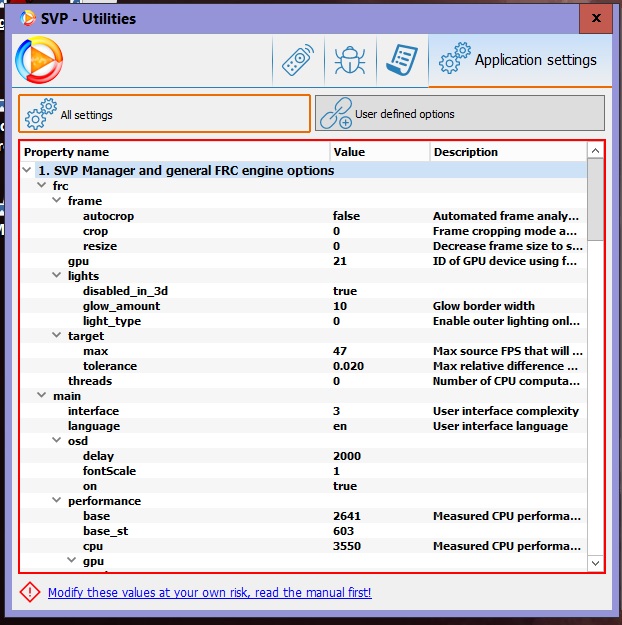Viewport: 622px width, 625px height.
Task: Open the remote control tab icon
Action: click(298, 60)
